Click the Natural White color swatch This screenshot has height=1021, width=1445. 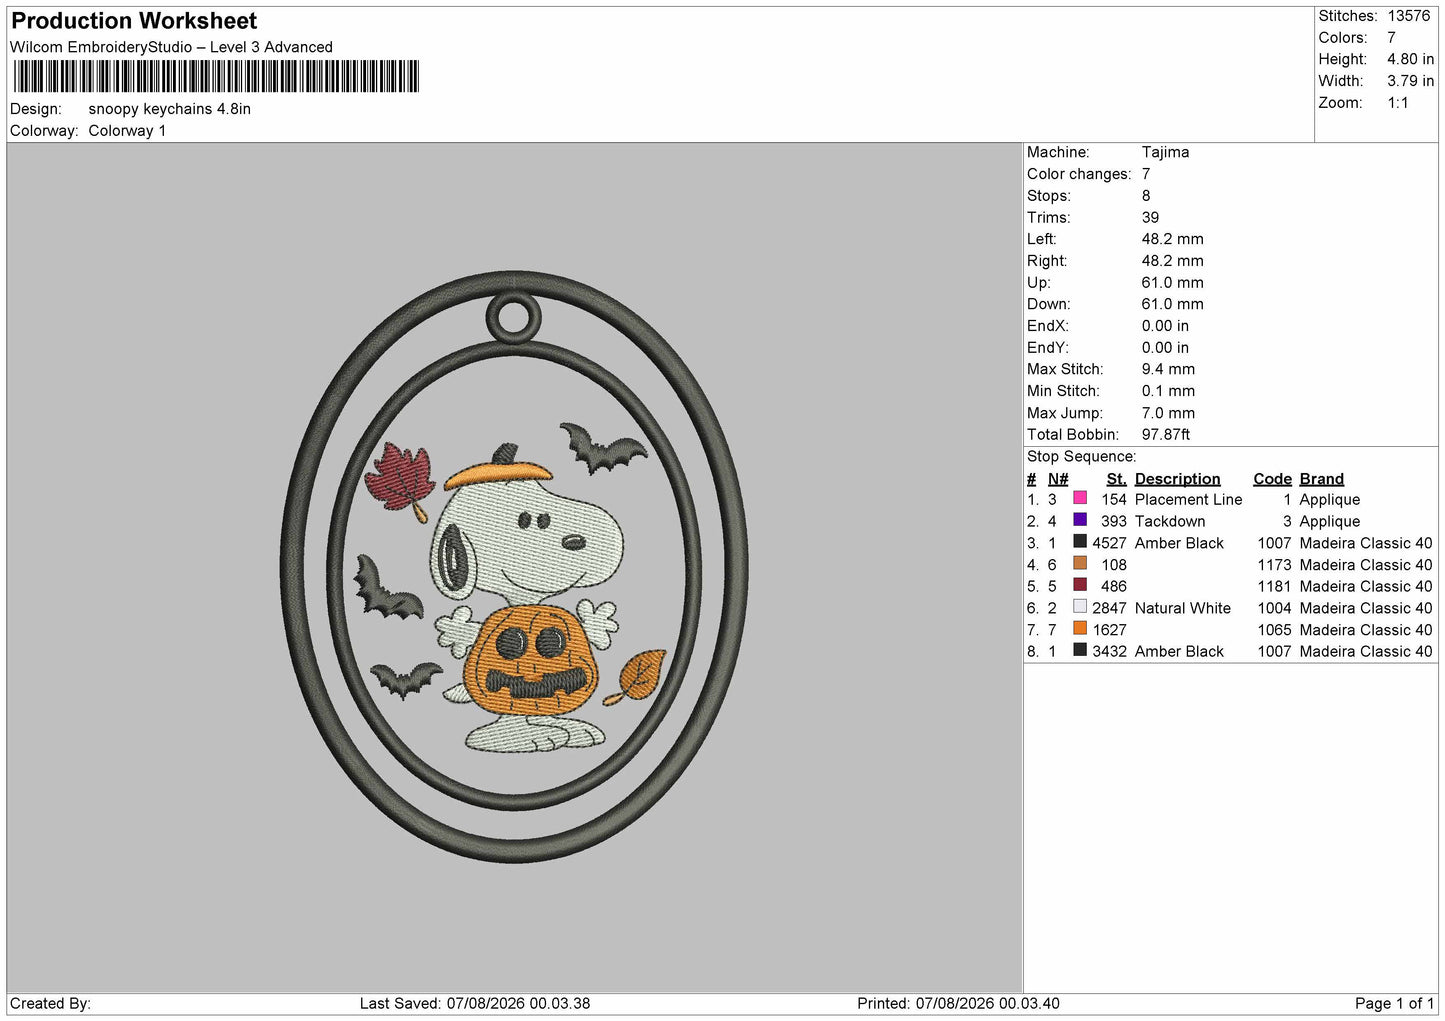(1080, 606)
